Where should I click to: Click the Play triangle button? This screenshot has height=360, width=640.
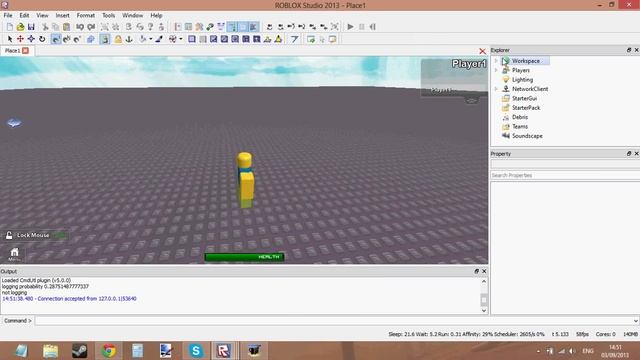(350, 27)
